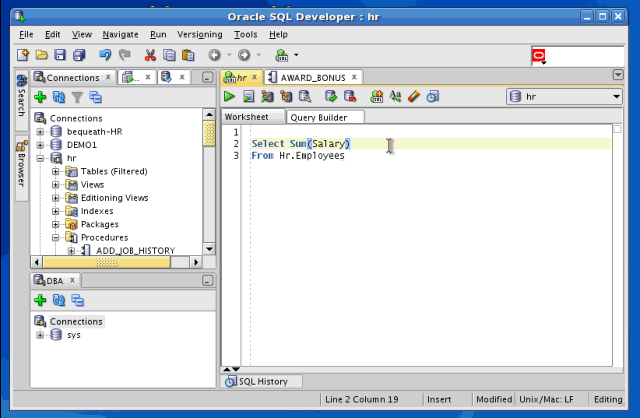Click the New file icon in main toolbar
The height and width of the screenshot is (418, 640).
pos(23,55)
